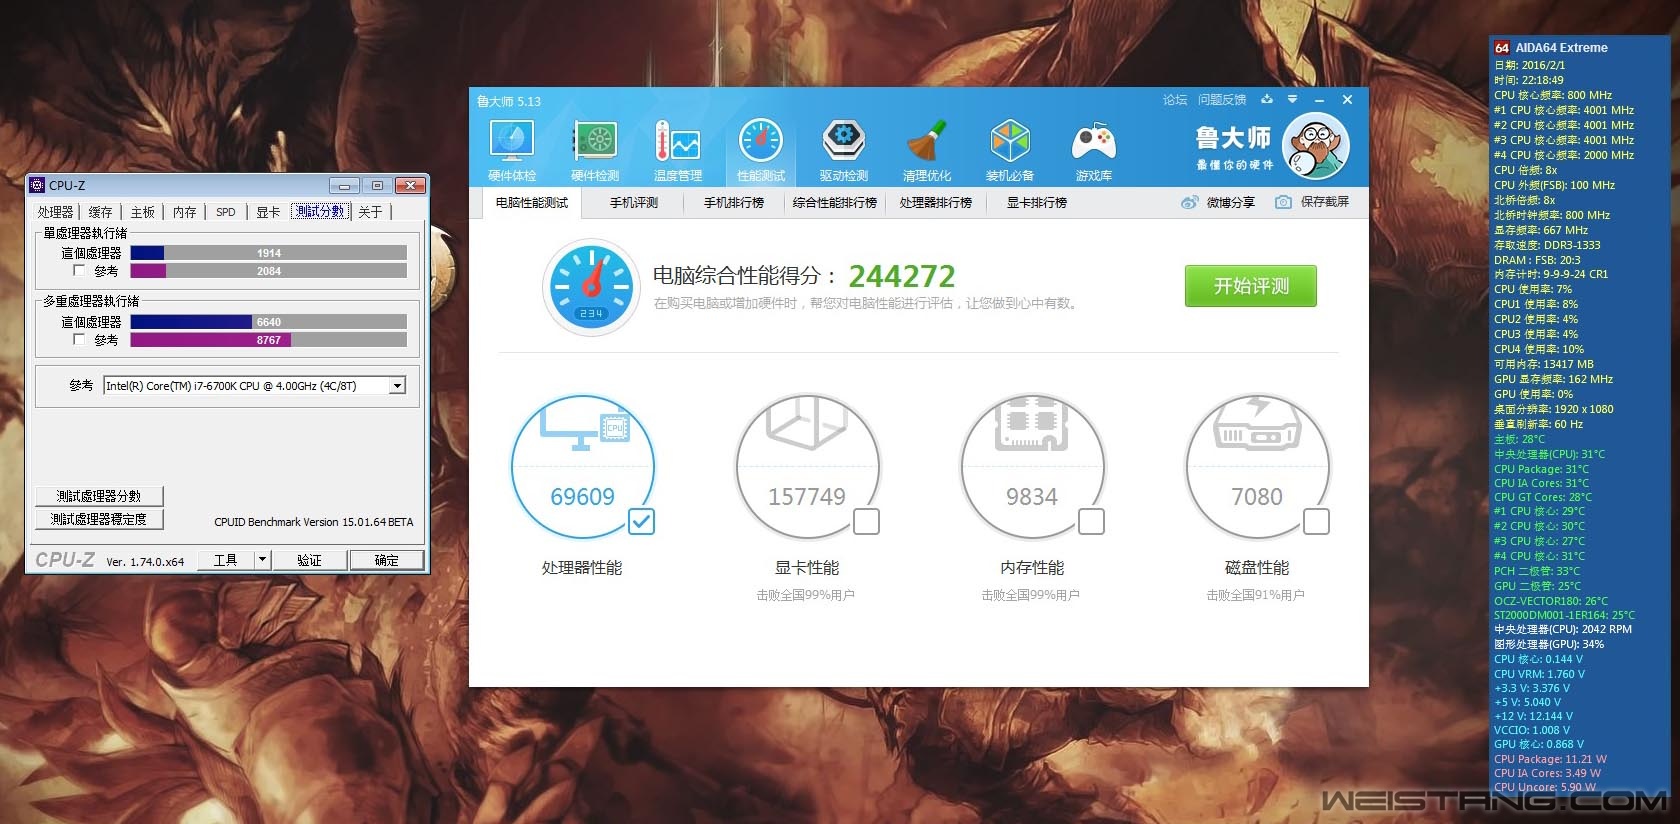Click 測試處理器分數 button in CPU-Z

99,496
